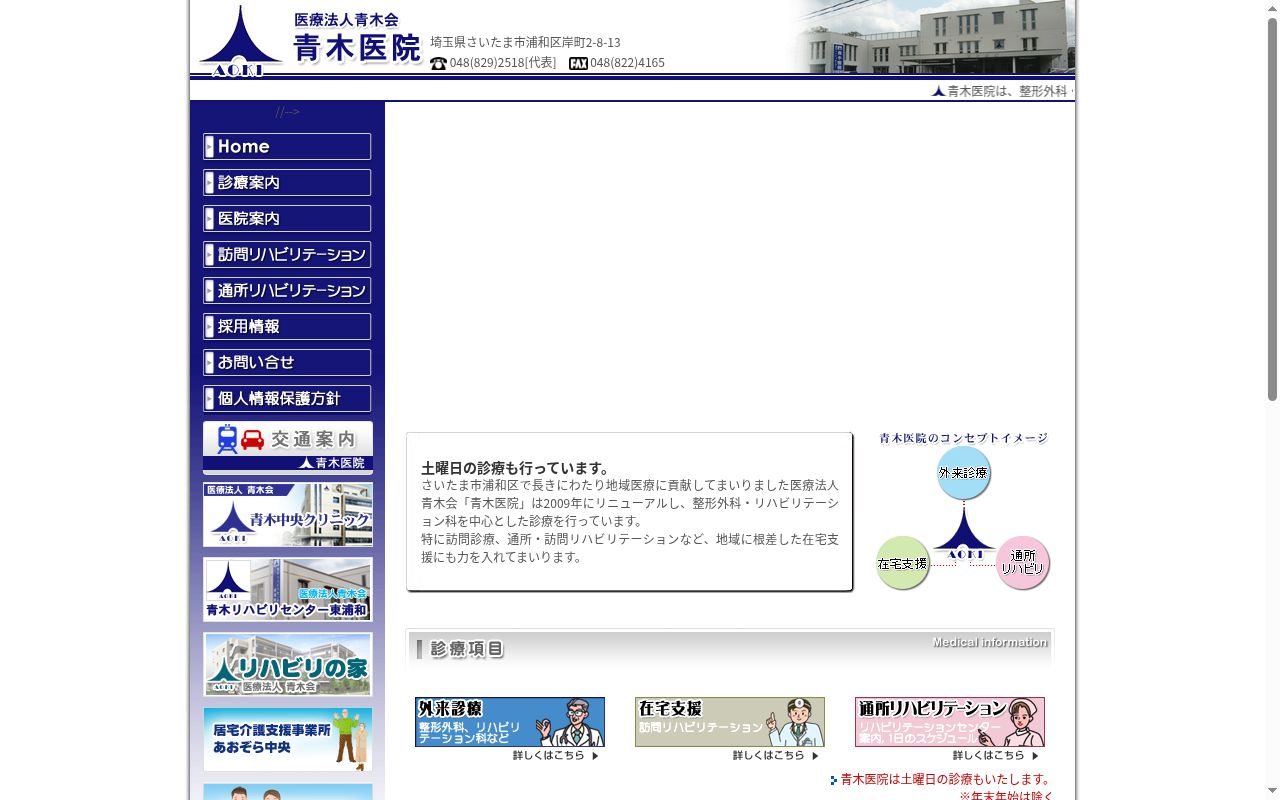Viewport: 1280px width, 800px height.
Task: Click the scrollbar down arrow
Action: coord(1272,792)
